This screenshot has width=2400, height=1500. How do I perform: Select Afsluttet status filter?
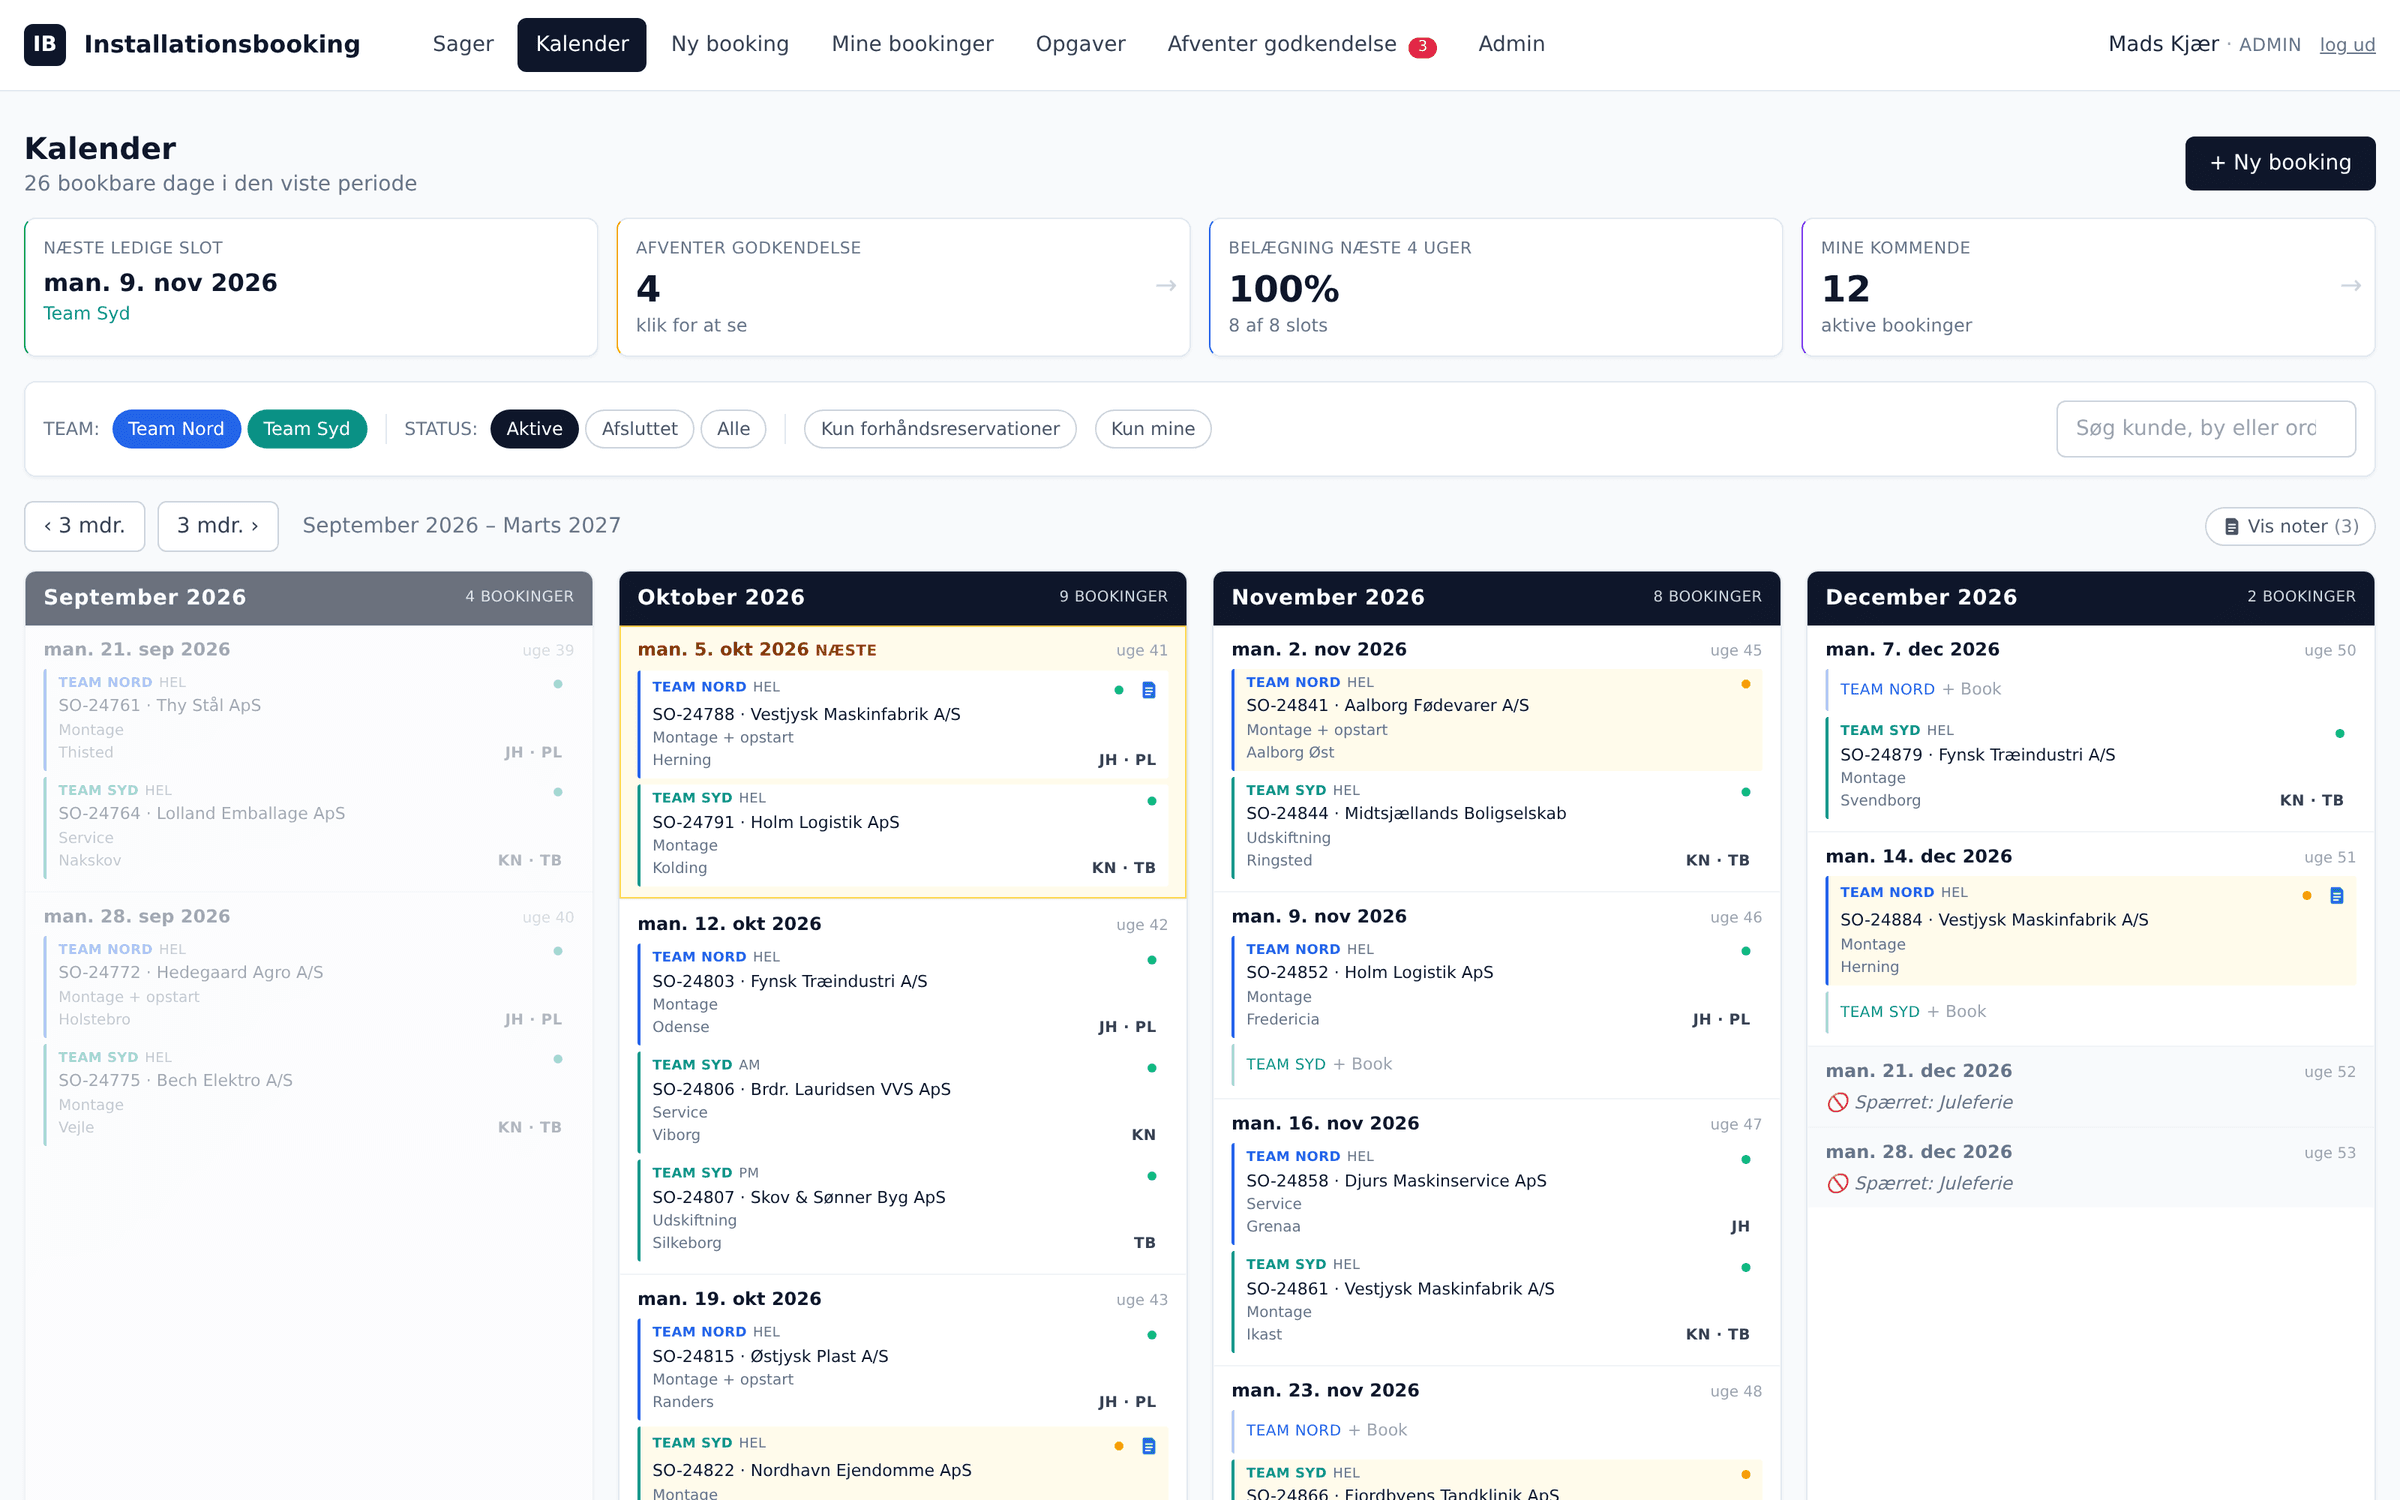(640, 429)
